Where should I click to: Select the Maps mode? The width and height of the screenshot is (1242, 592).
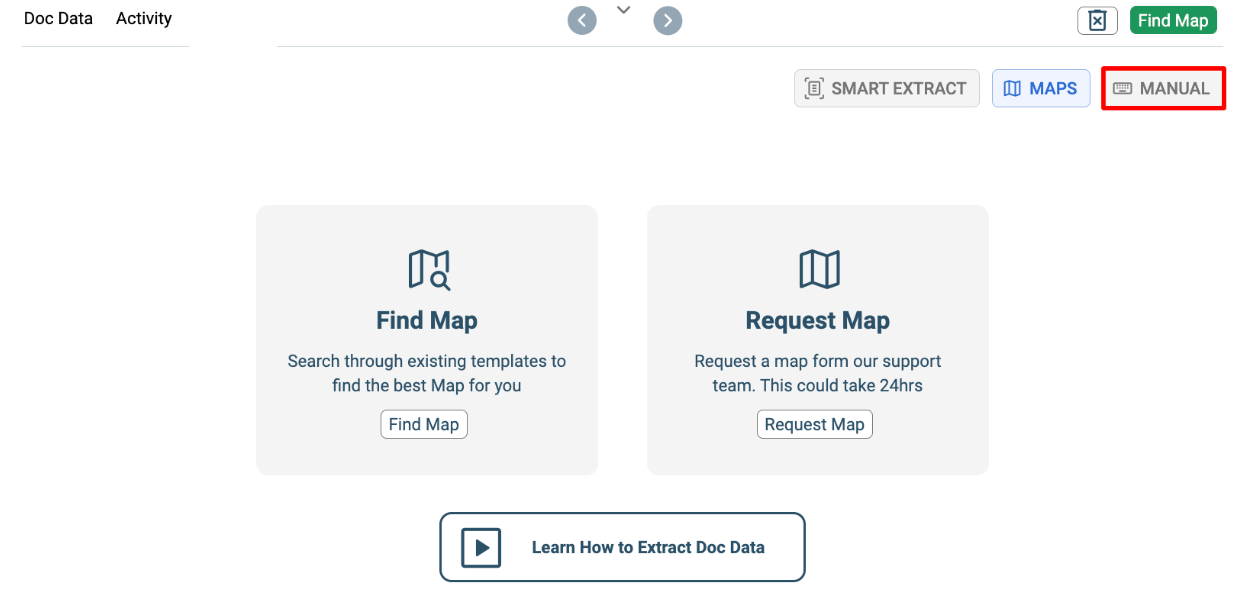[1041, 88]
